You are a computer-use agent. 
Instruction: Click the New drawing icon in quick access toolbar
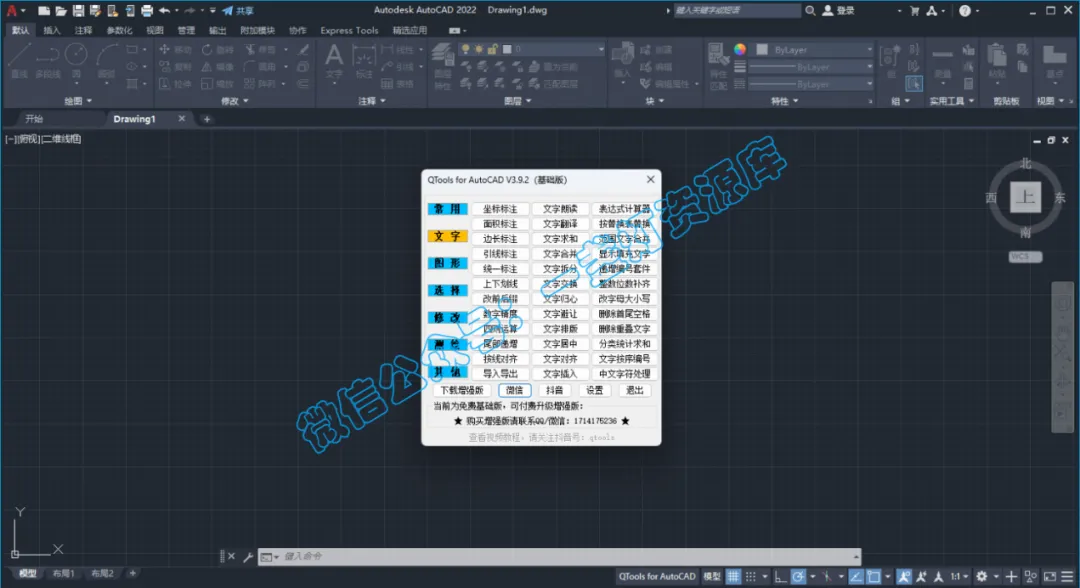point(44,10)
